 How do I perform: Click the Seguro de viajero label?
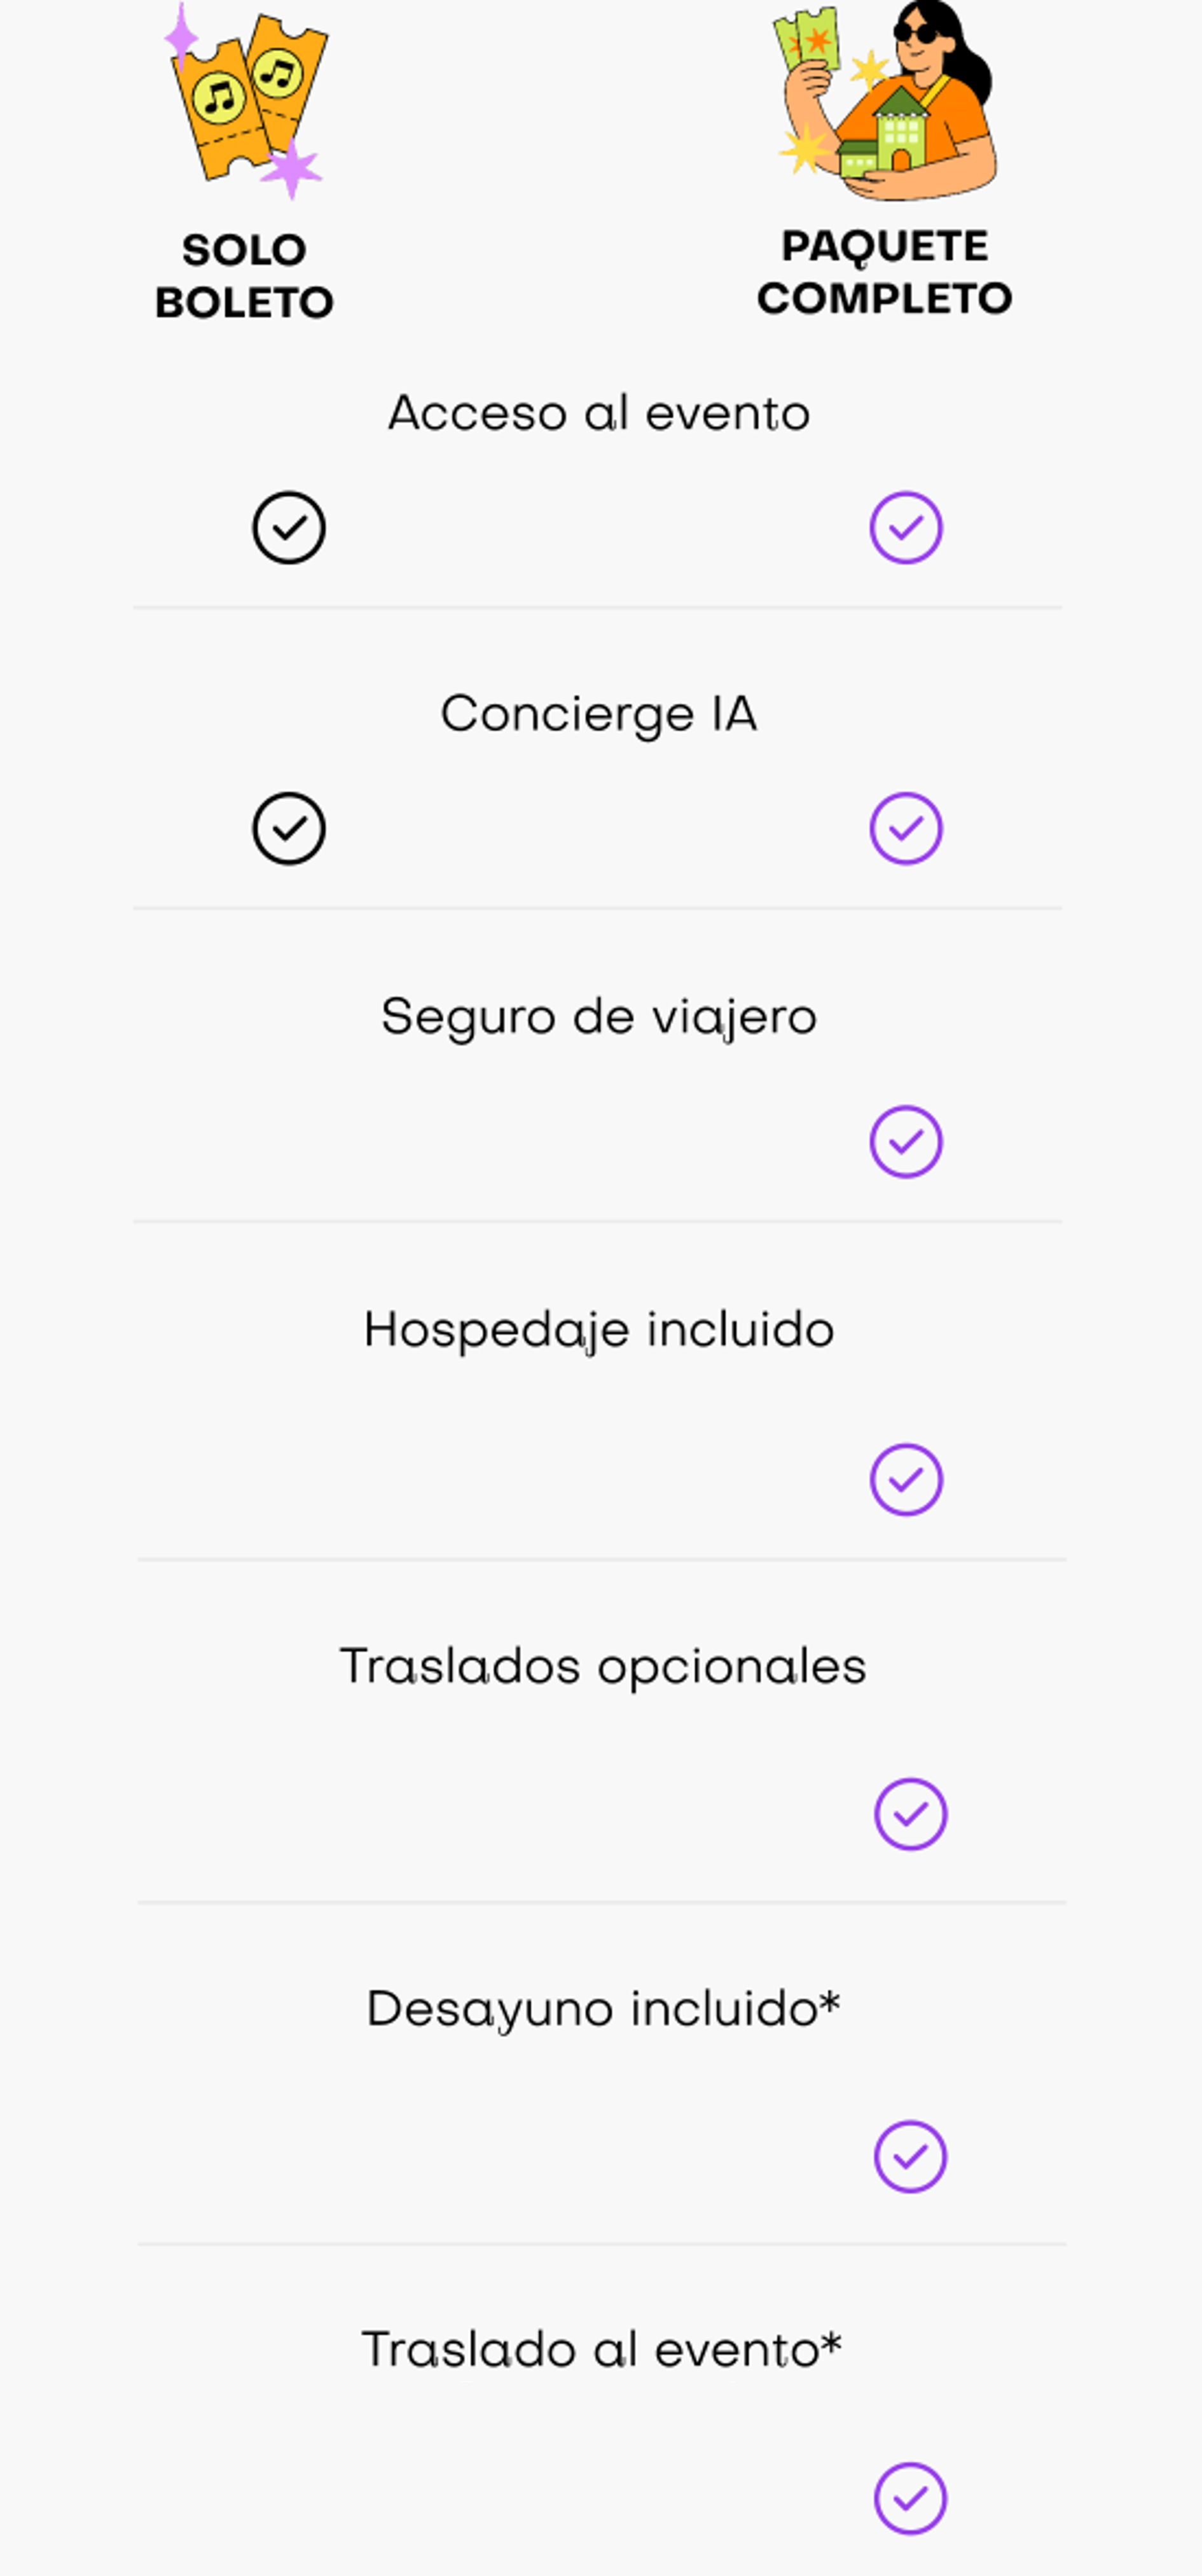point(599,1017)
